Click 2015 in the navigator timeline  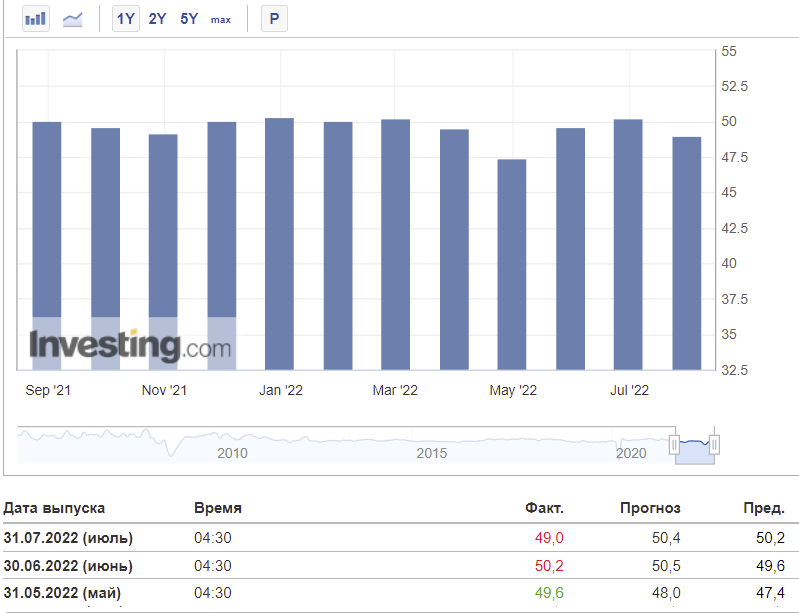click(x=432, y=453)
